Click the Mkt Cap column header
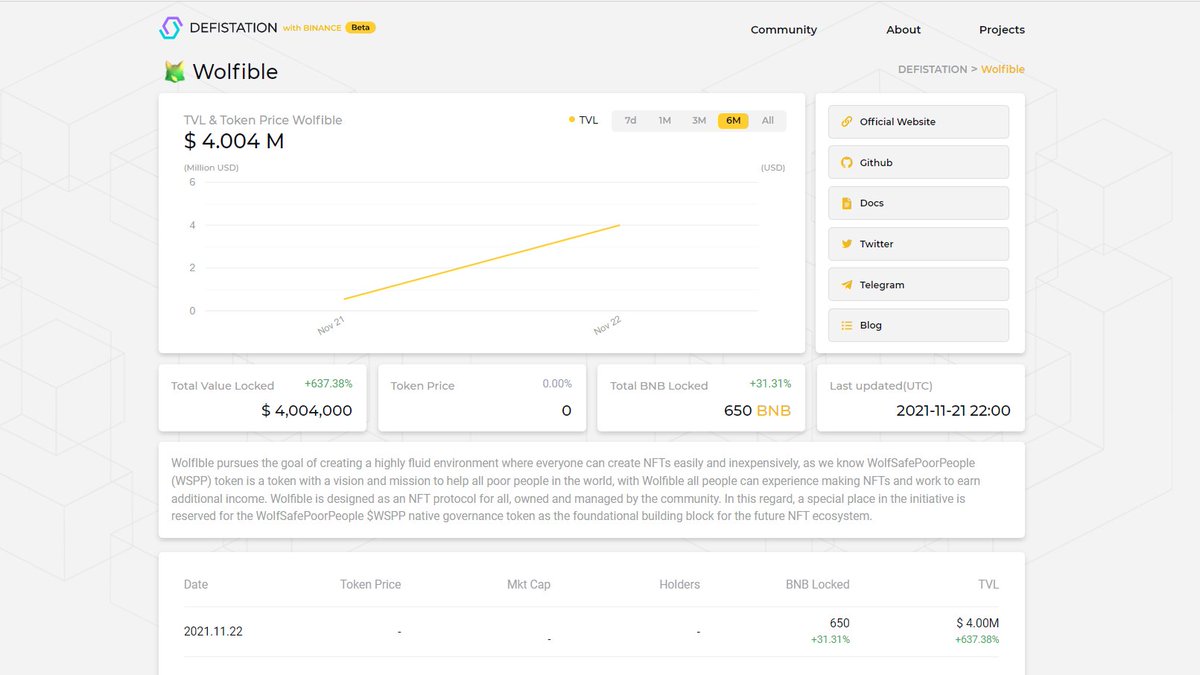1200x675 pixels. (528, 585)
